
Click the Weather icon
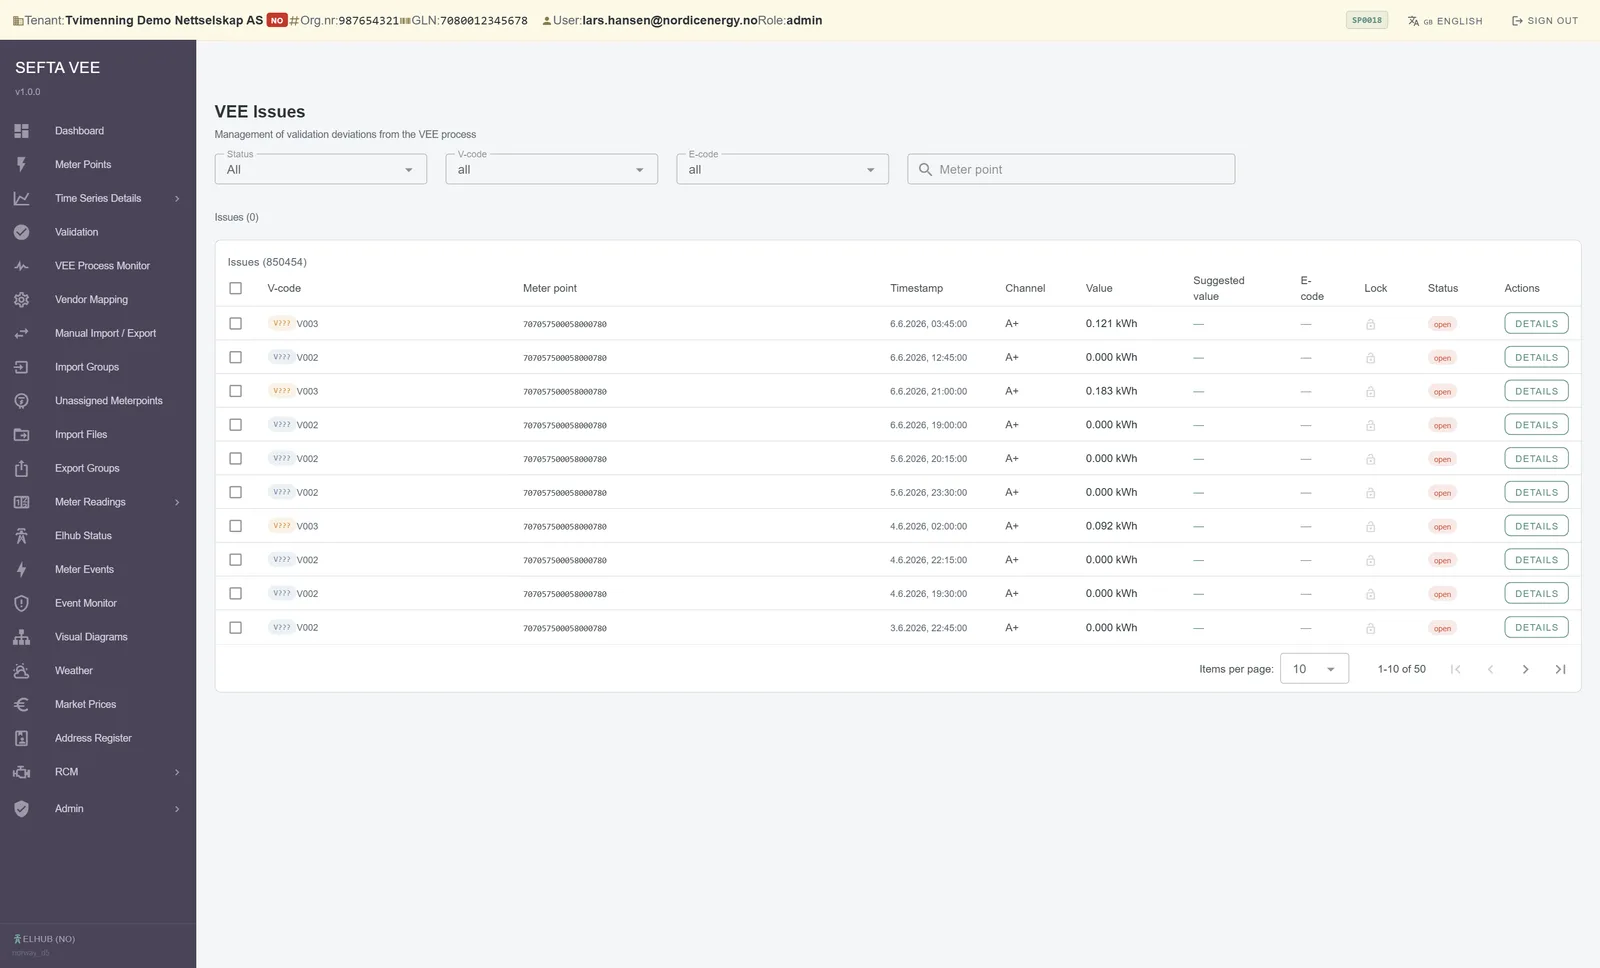point(21,671)
